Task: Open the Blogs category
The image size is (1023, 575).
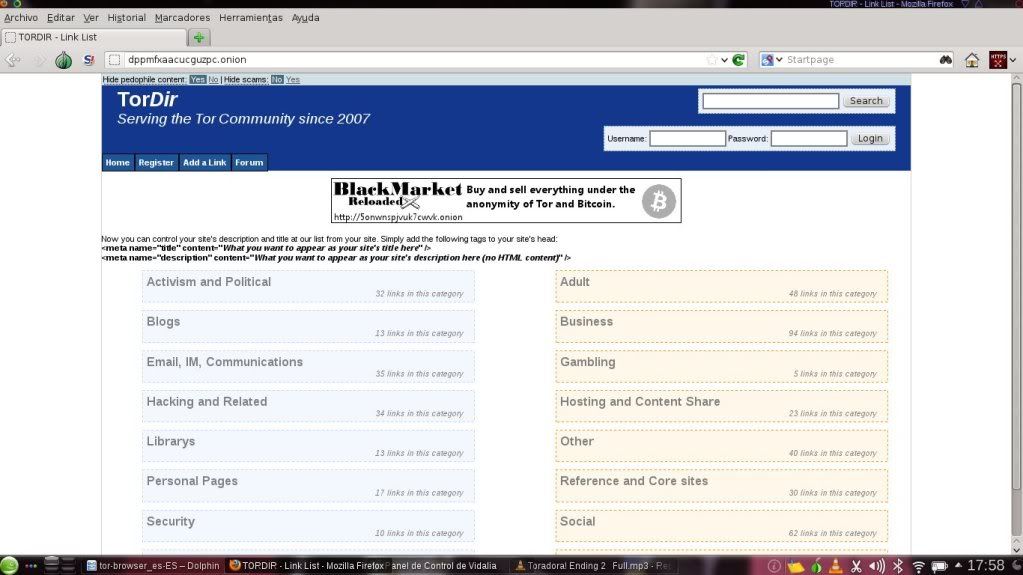Action: coord(163,322)
